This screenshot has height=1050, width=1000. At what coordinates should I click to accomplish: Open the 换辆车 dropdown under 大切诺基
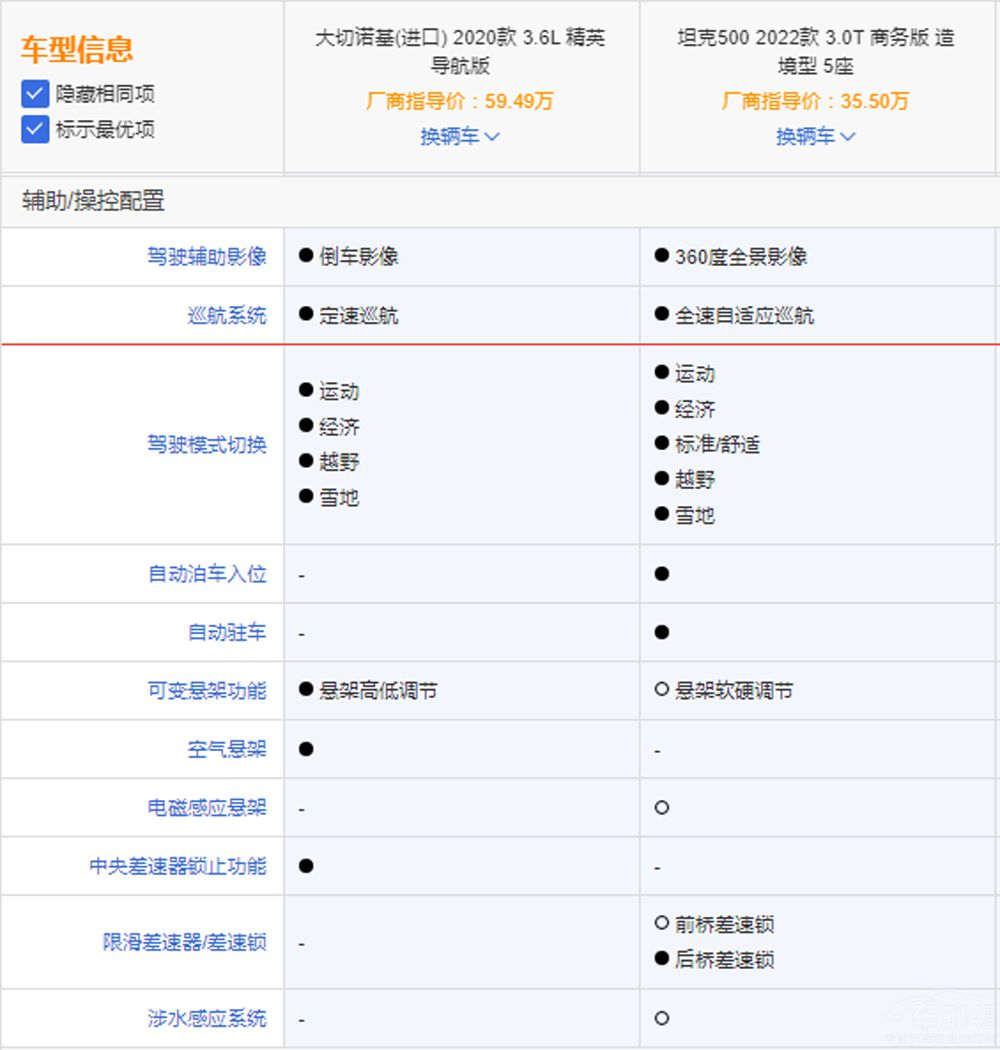click(x=461, y=137)
